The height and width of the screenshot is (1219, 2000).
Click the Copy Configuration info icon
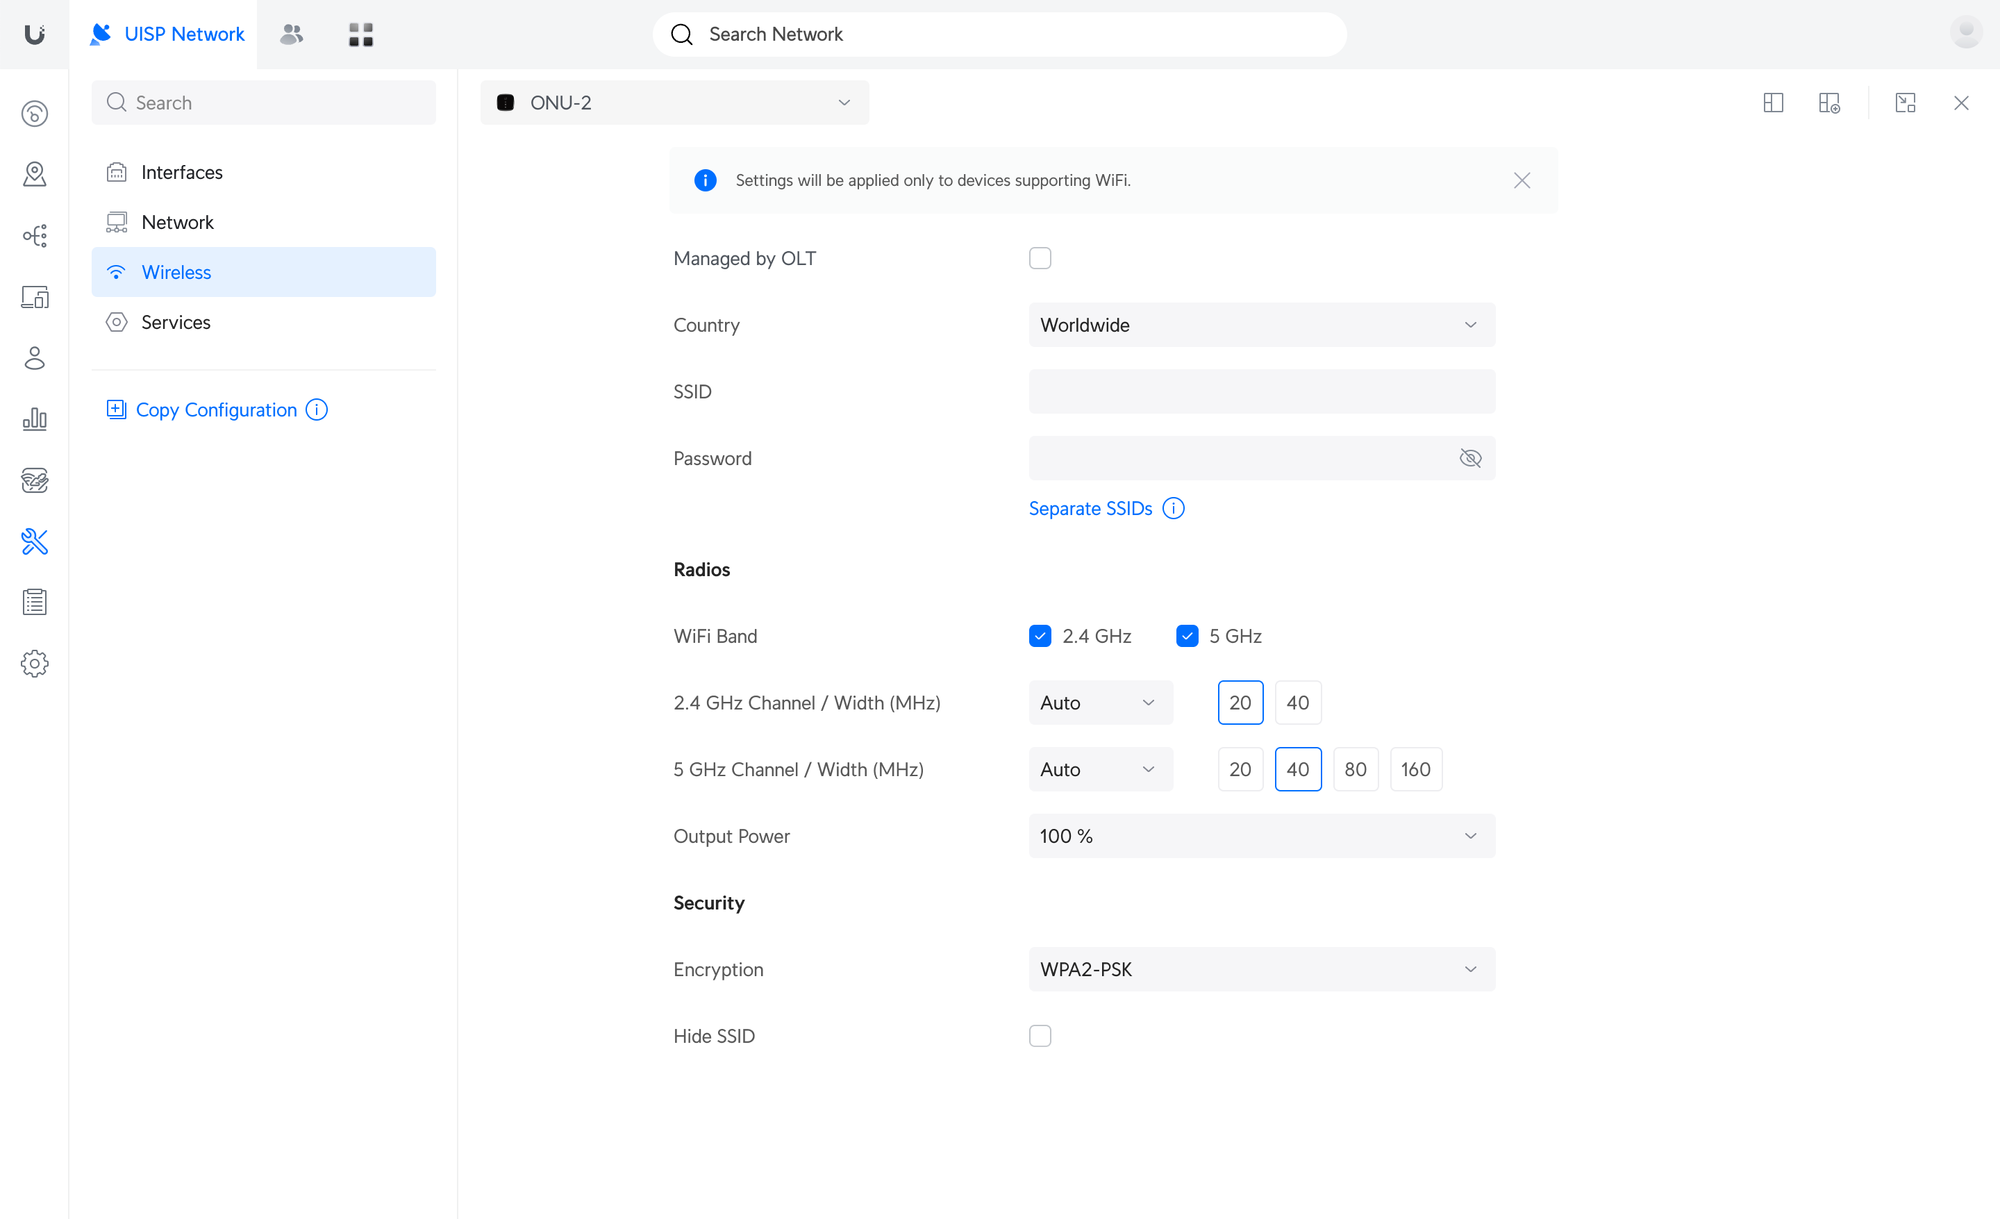(x=317, y=410)
